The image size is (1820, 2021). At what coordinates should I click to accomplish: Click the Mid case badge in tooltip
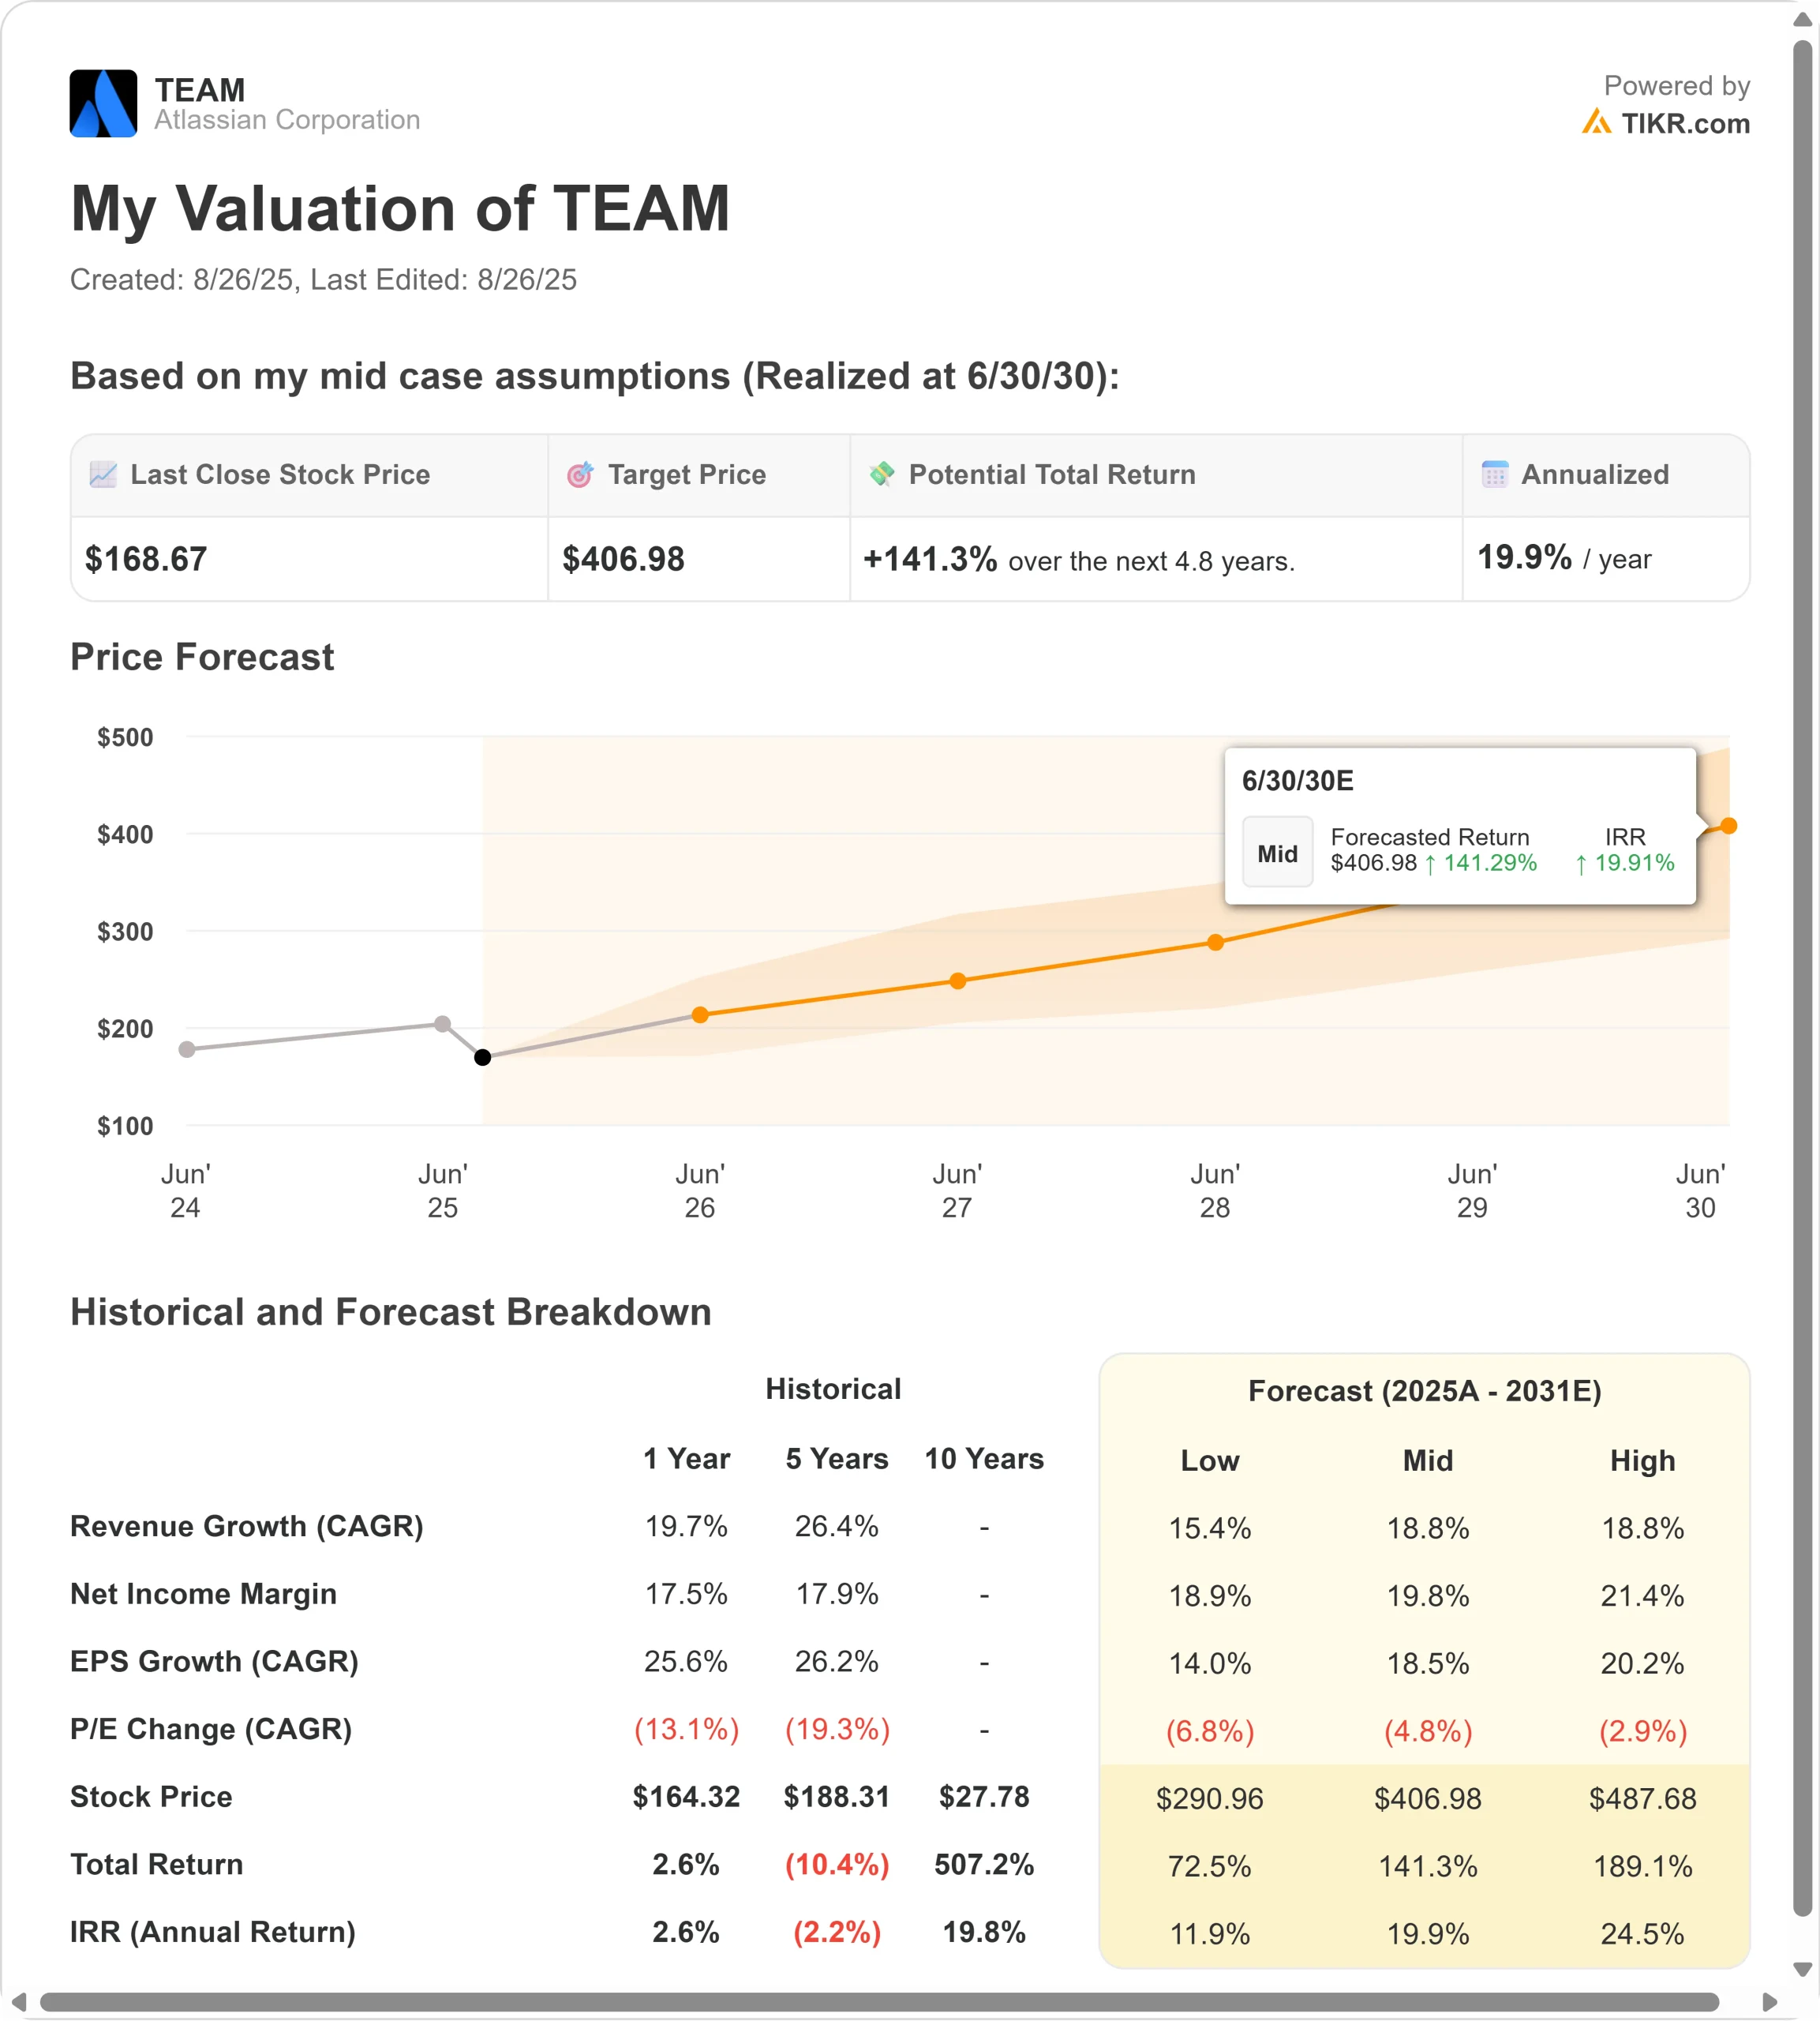tap(1277, 852)
